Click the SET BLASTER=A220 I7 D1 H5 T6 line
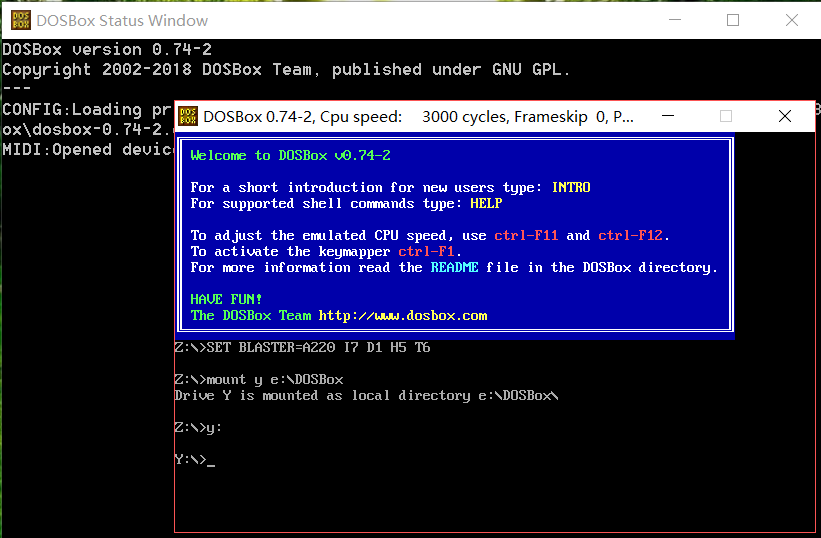 303,348
